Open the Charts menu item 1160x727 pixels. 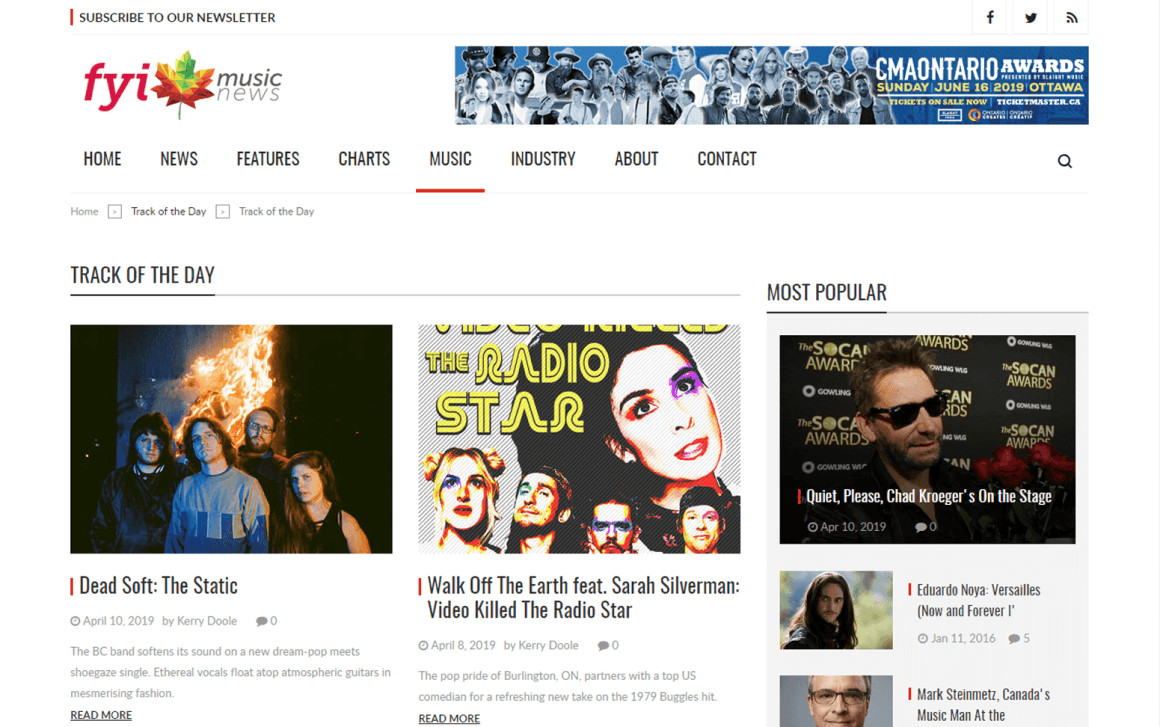point(364,159)
